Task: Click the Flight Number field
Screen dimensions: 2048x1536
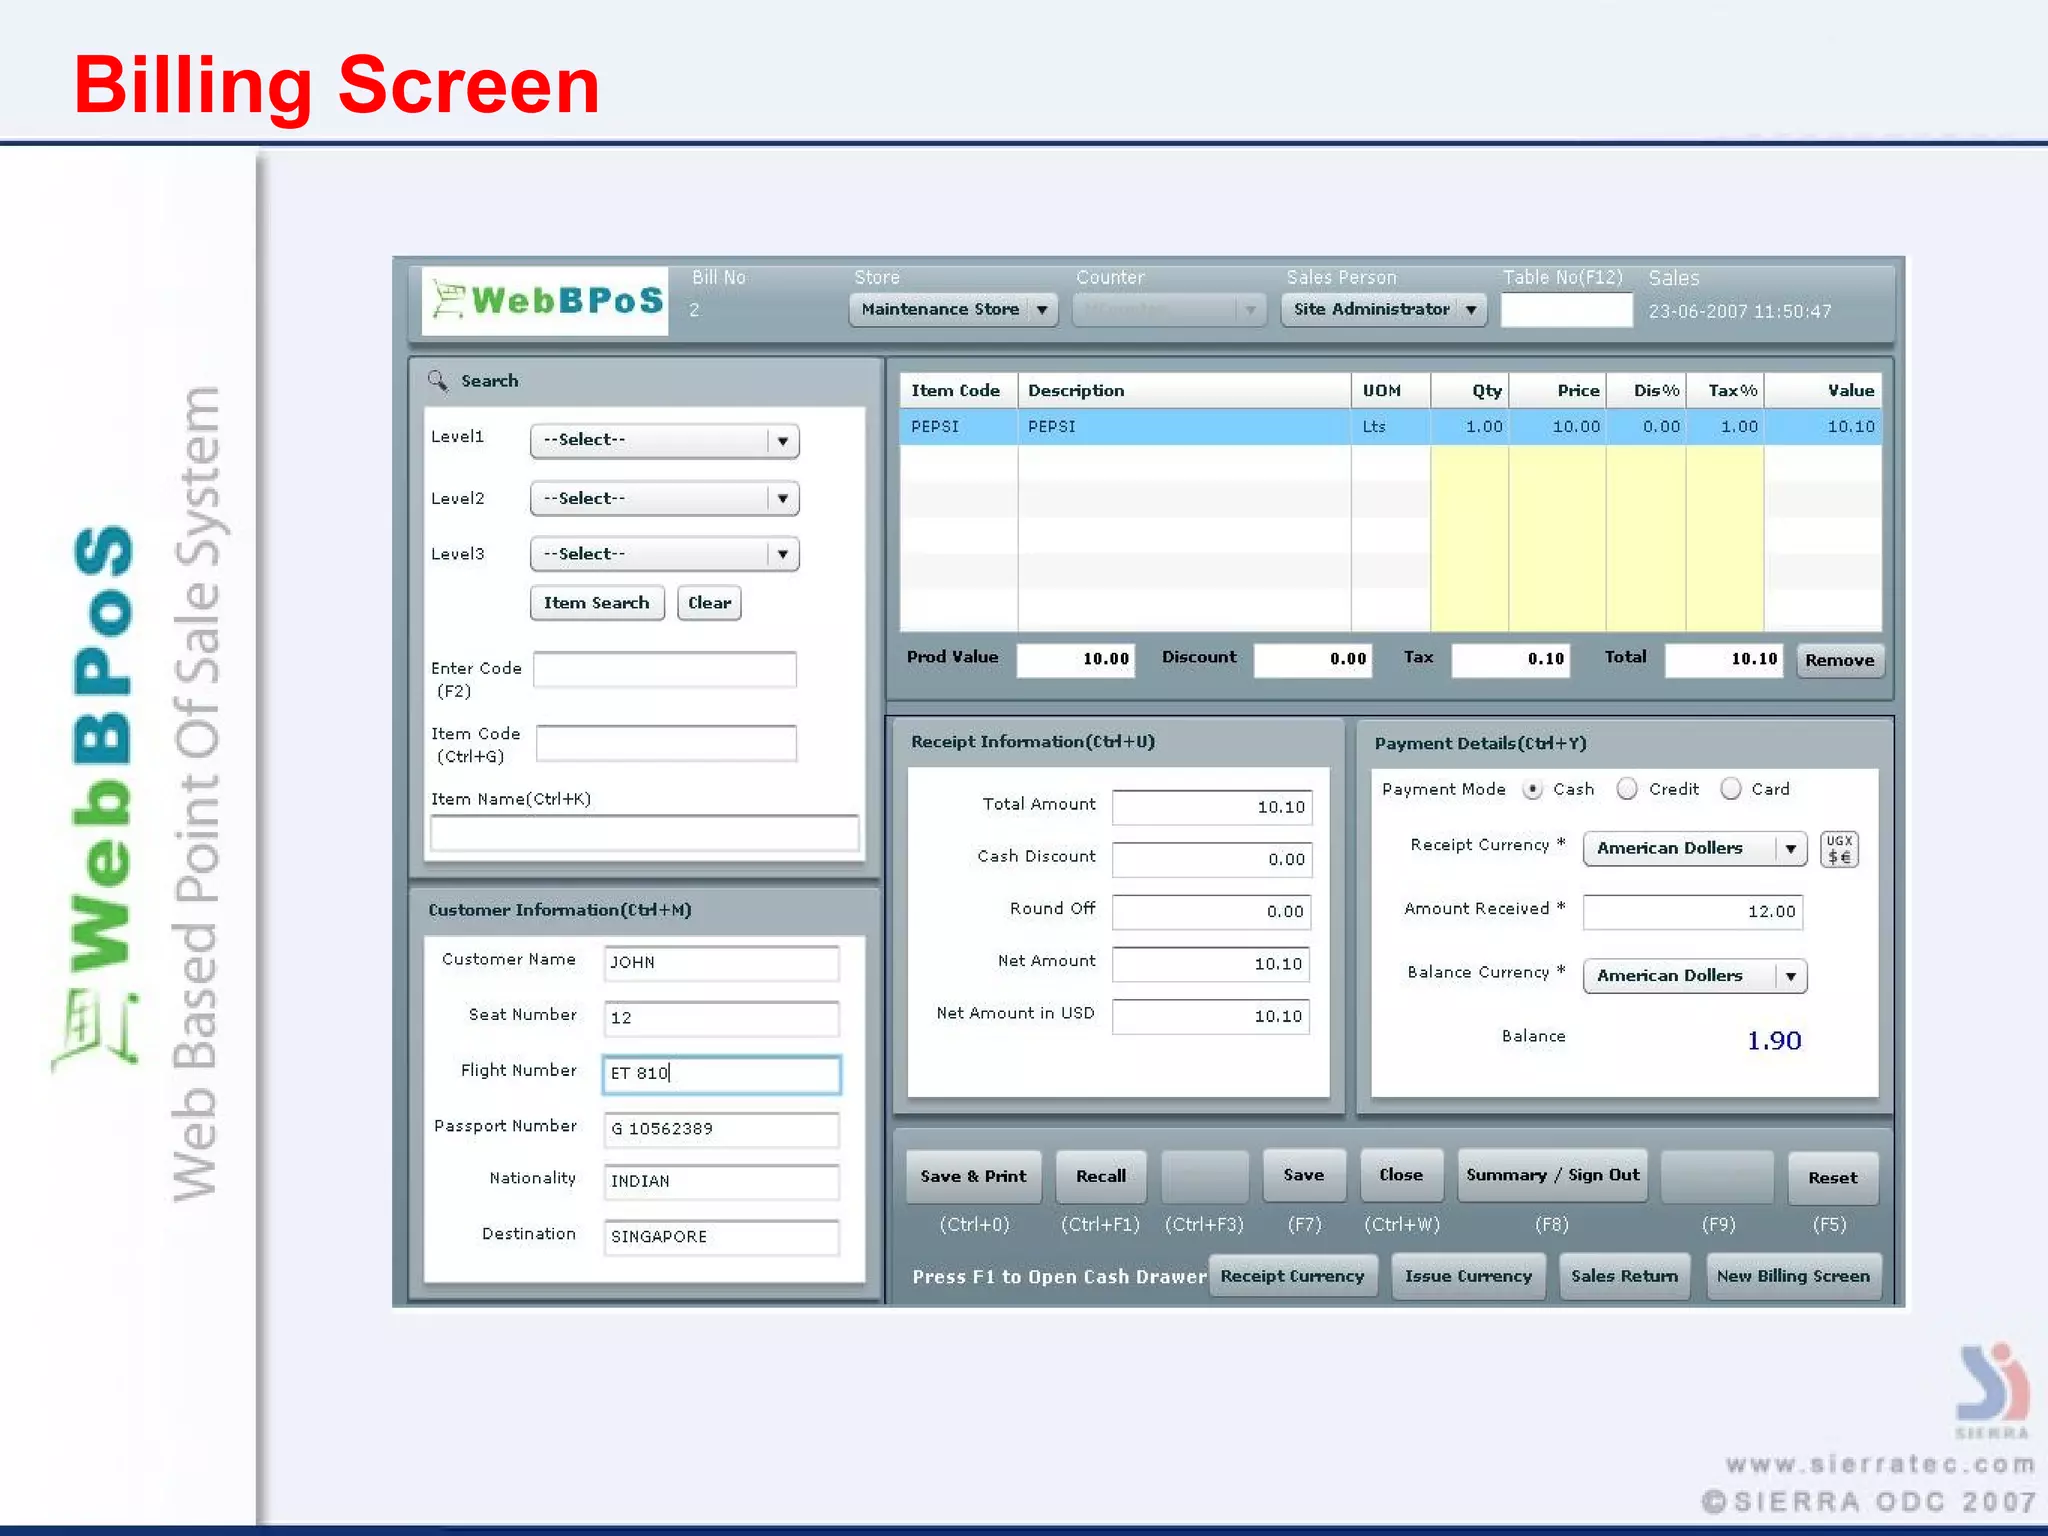Action: (721, 1074)
